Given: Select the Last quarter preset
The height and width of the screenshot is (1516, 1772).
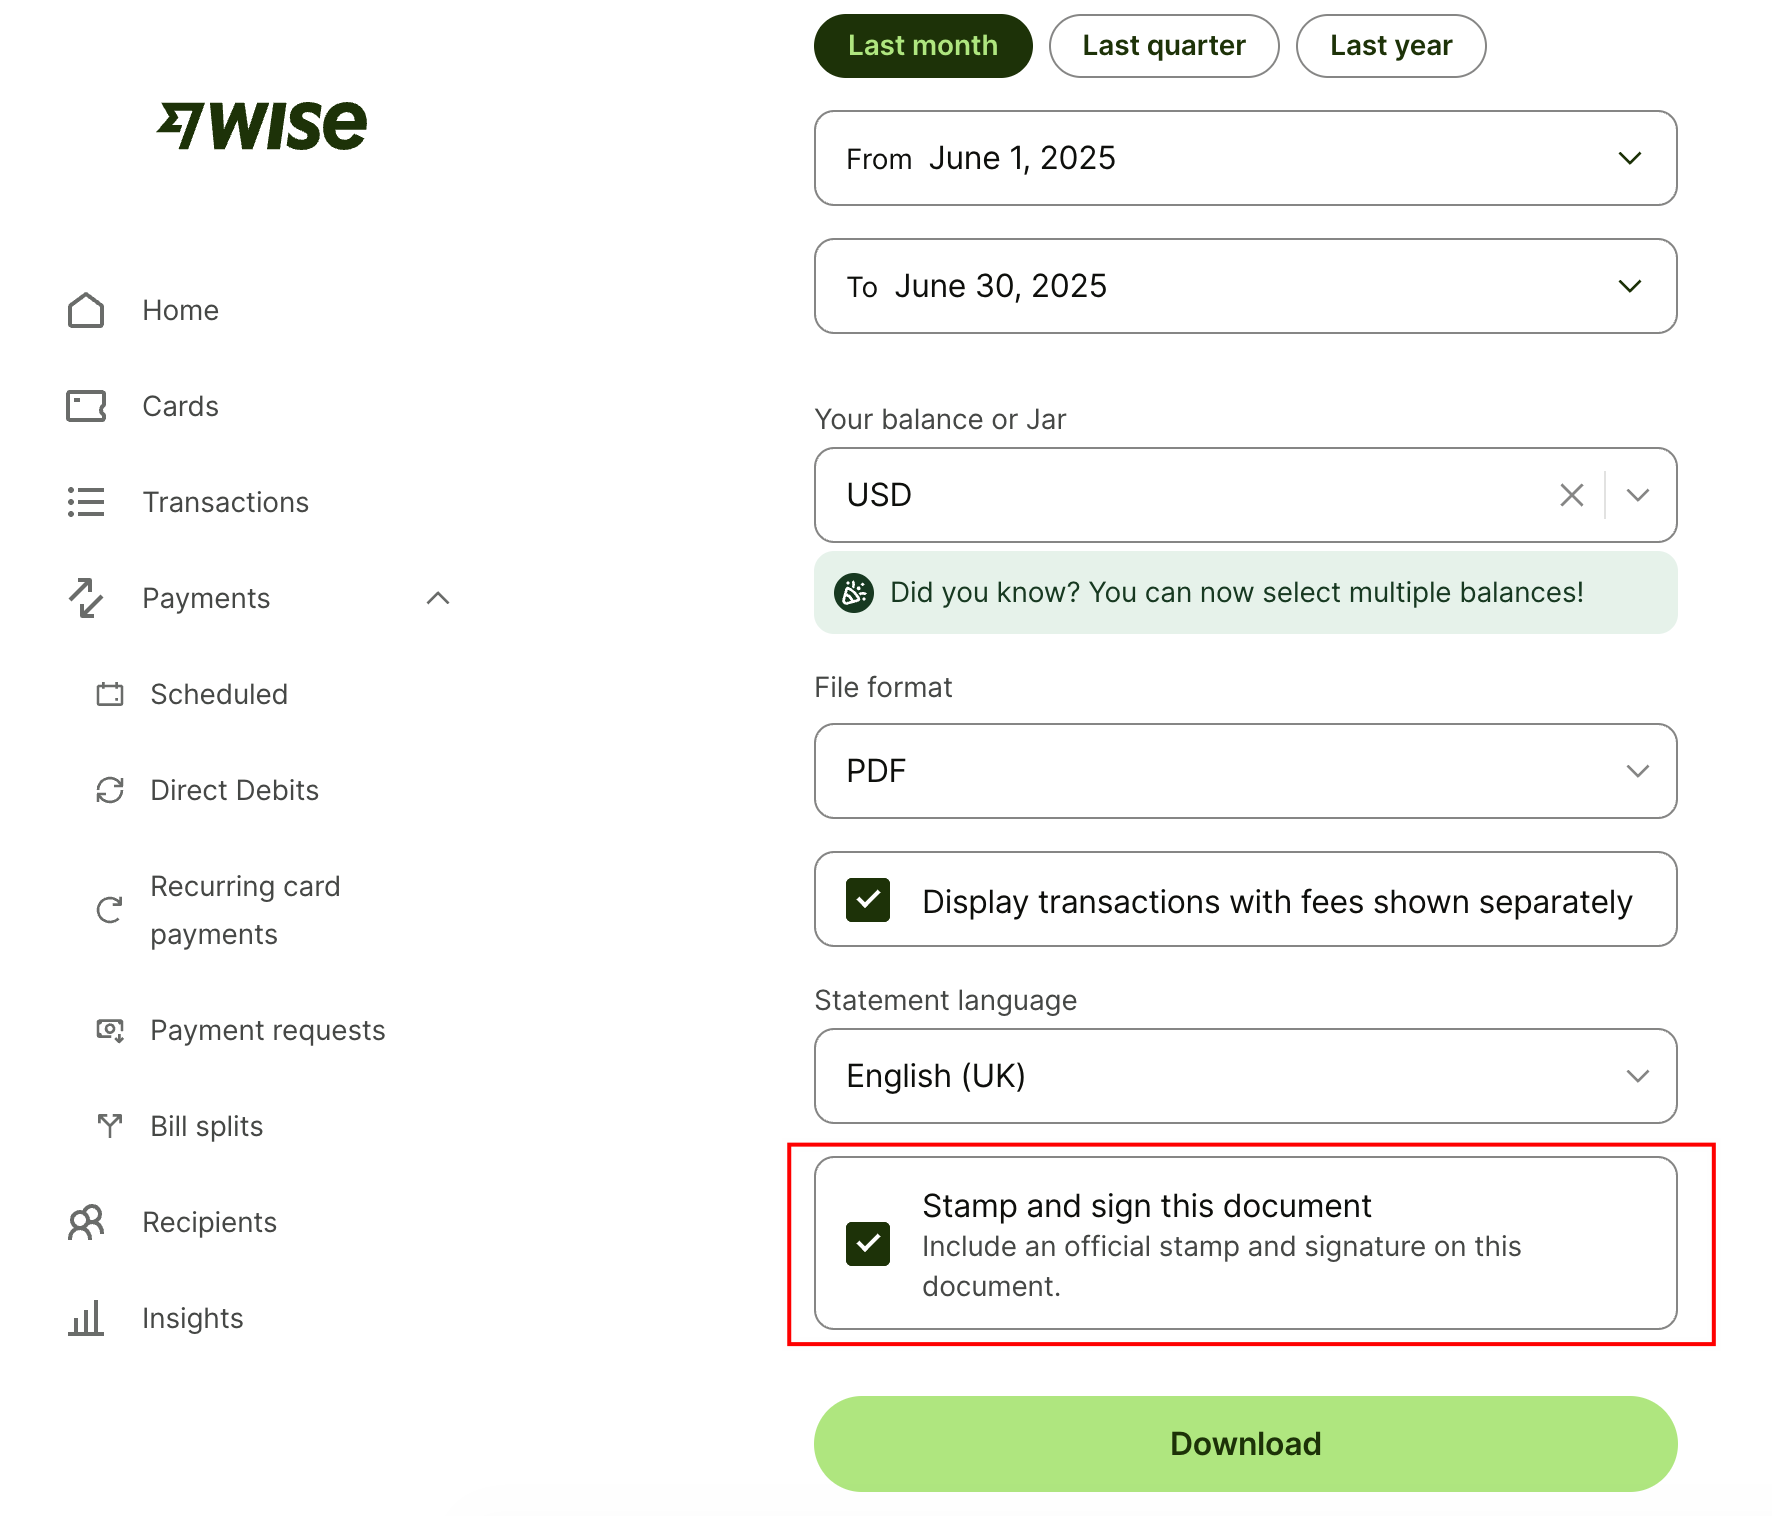Looking at the screenshot, I should [1164, 46].
